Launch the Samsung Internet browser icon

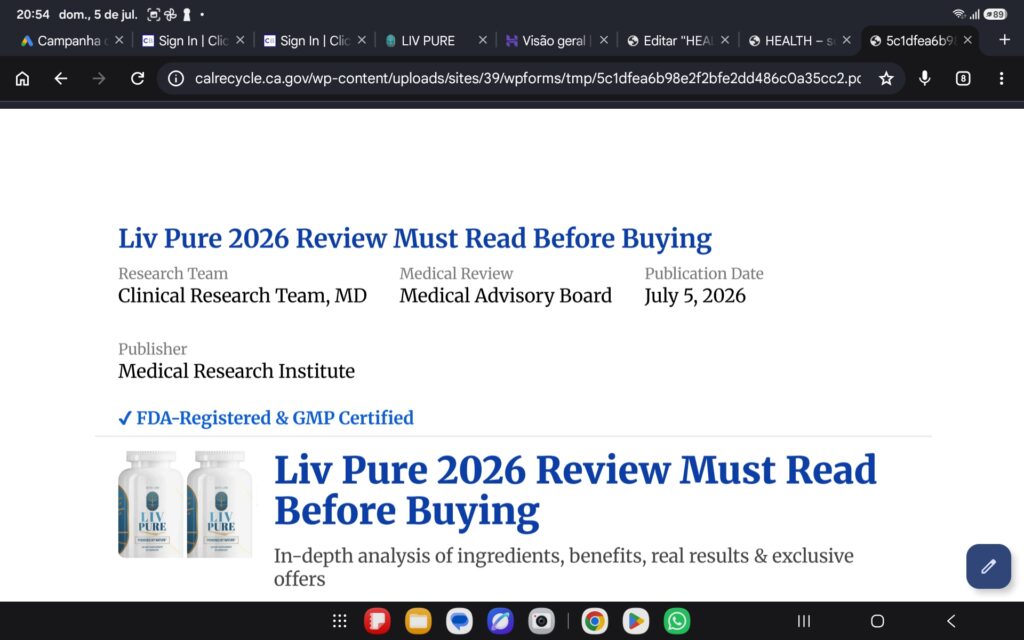click(x=500, y=621)
